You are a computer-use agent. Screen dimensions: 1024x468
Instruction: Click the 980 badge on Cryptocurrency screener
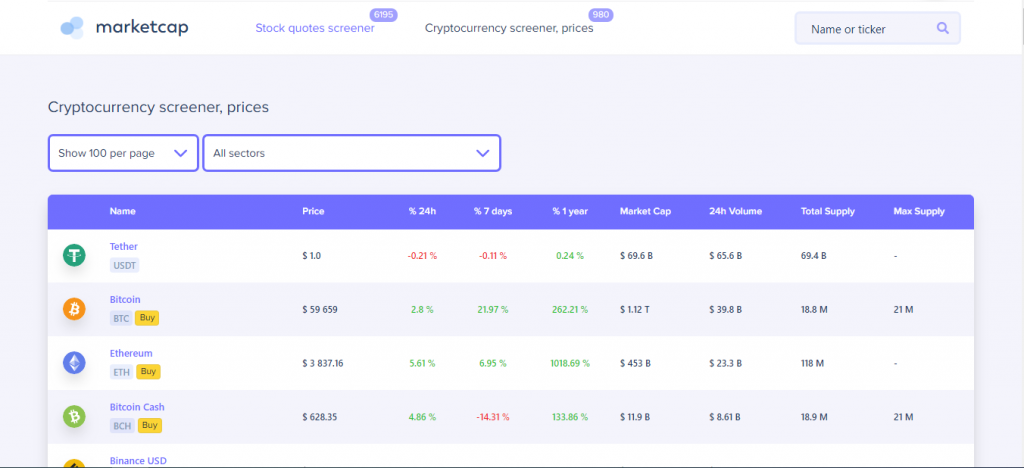[601, 14]
